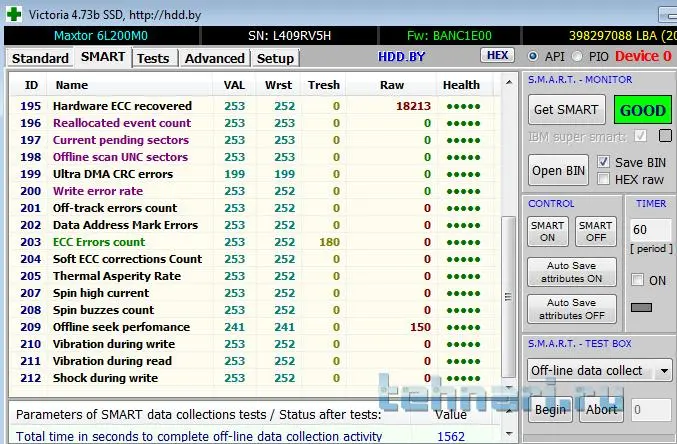The image size is (677, 444).
Task: Click the Tresh column header
Action: click(324, 85)
